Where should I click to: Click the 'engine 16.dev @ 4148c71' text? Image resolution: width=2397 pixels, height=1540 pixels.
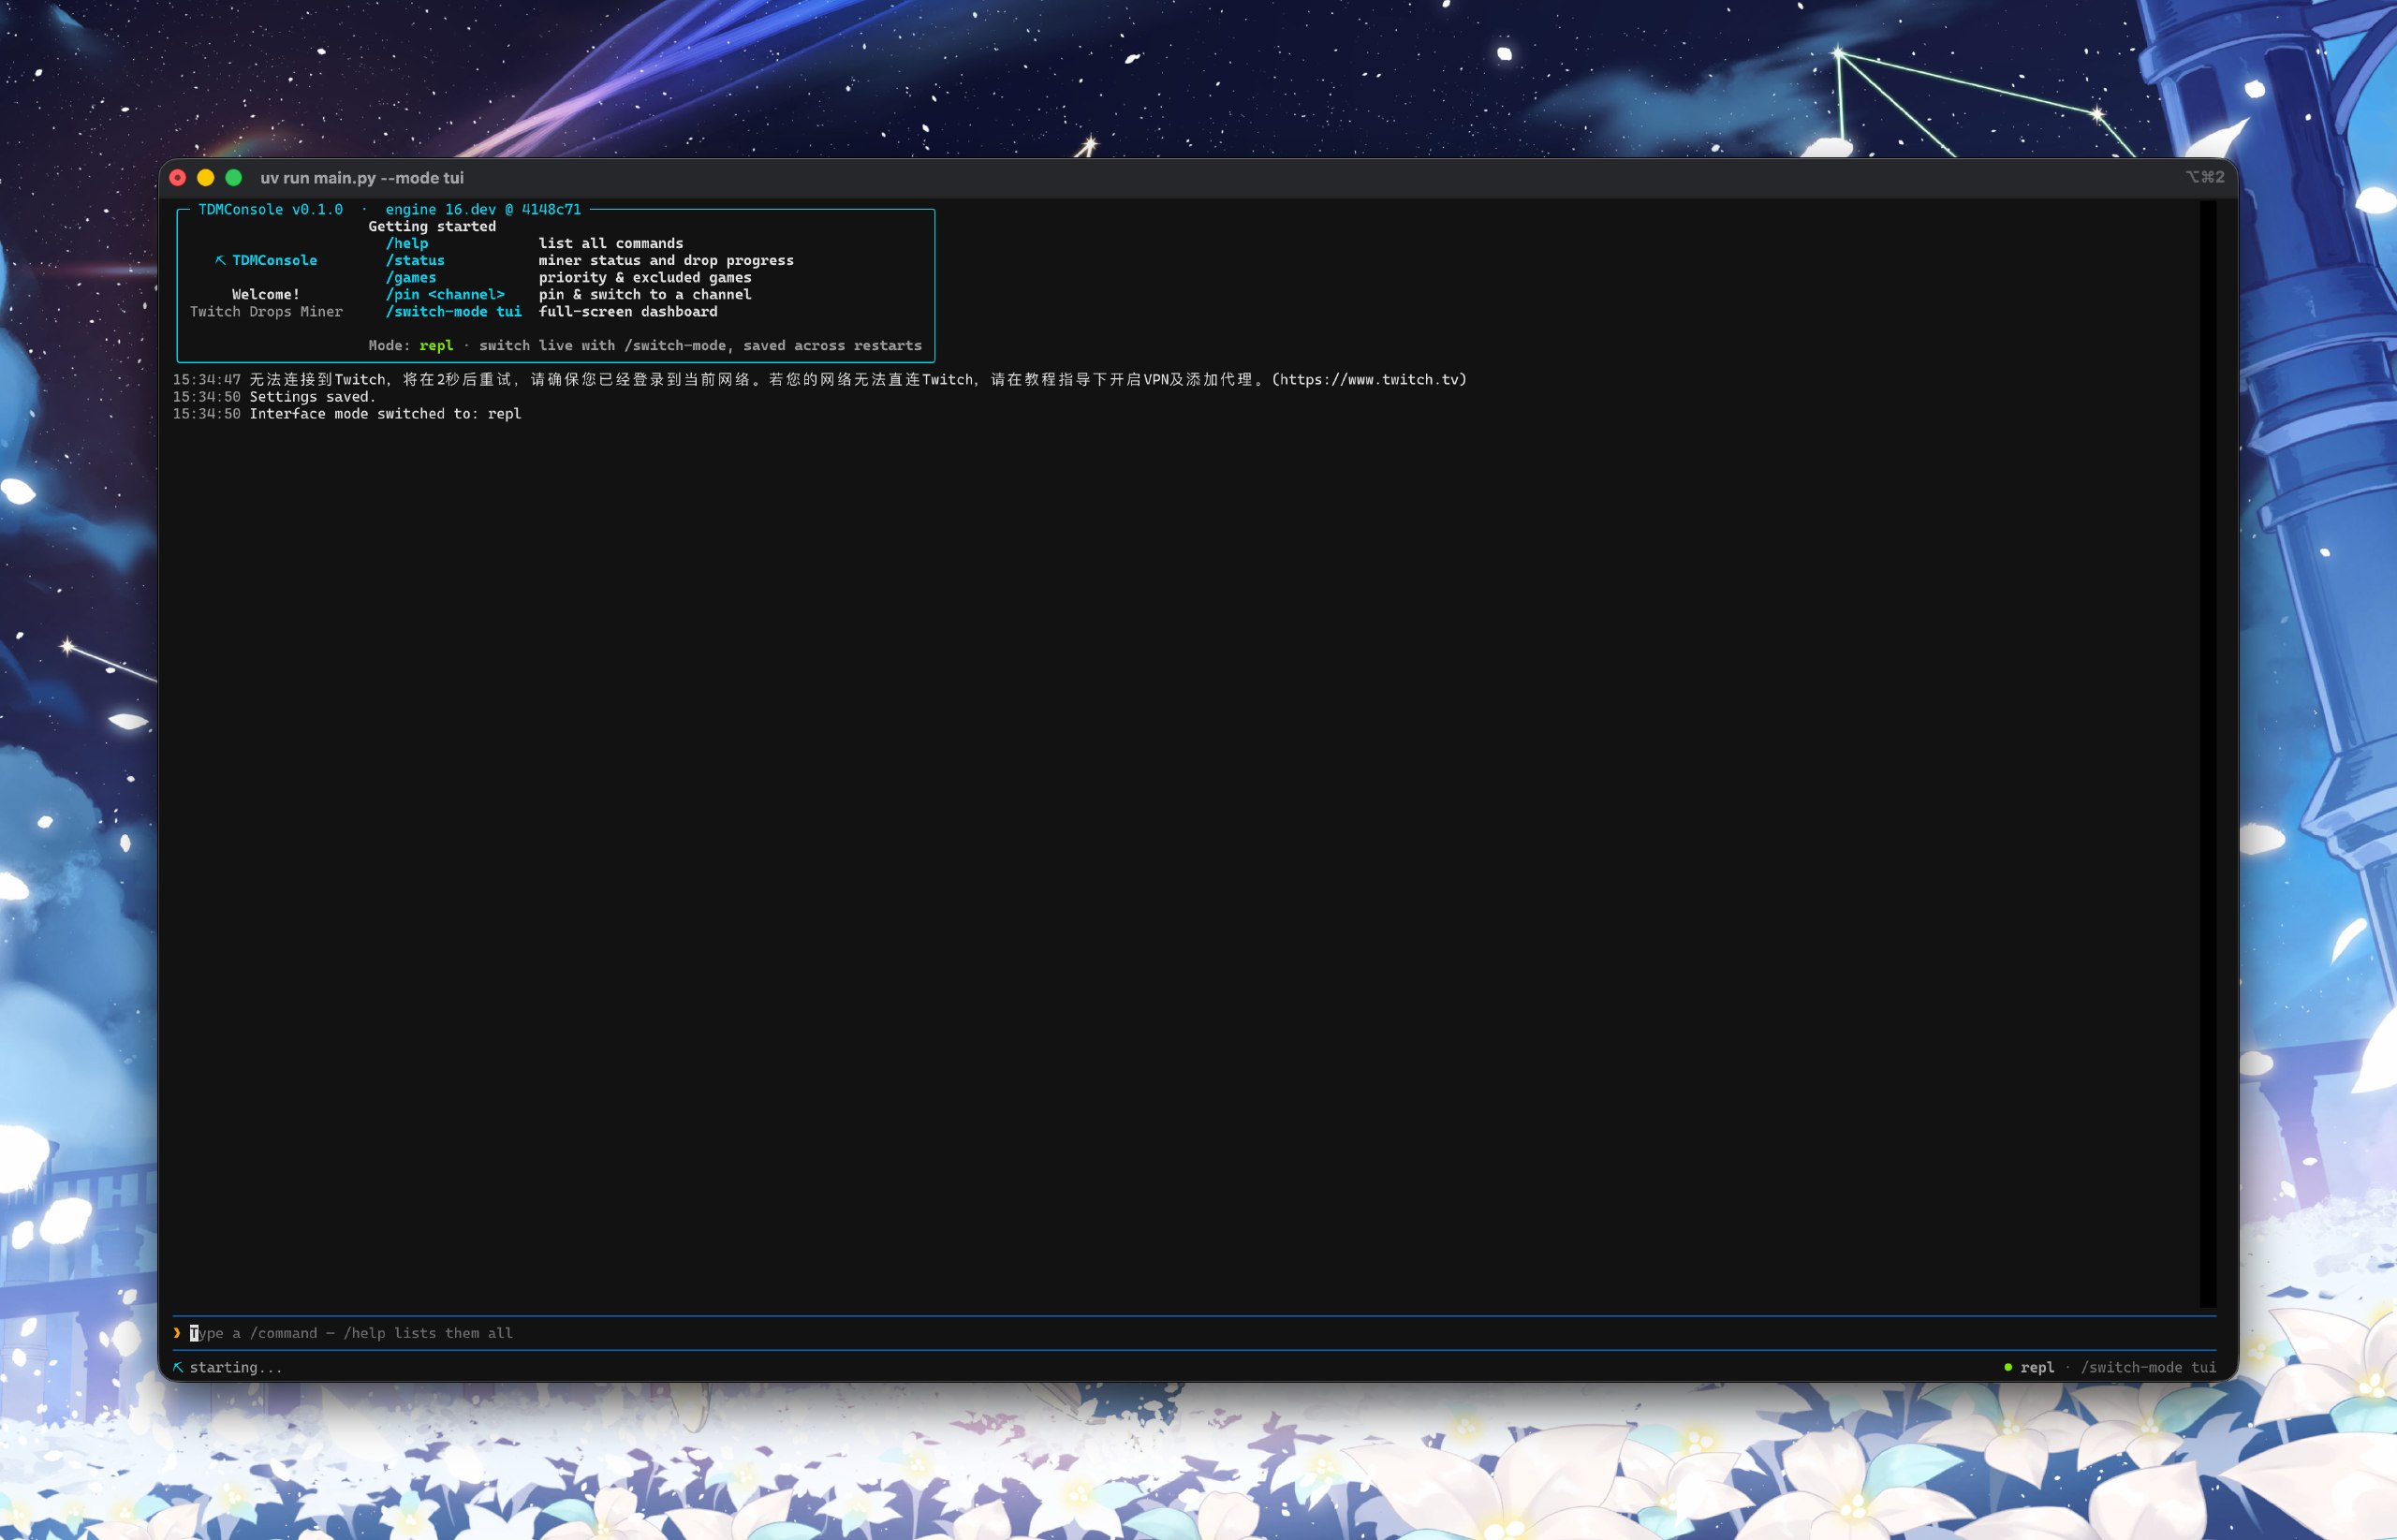click(483, 209)
